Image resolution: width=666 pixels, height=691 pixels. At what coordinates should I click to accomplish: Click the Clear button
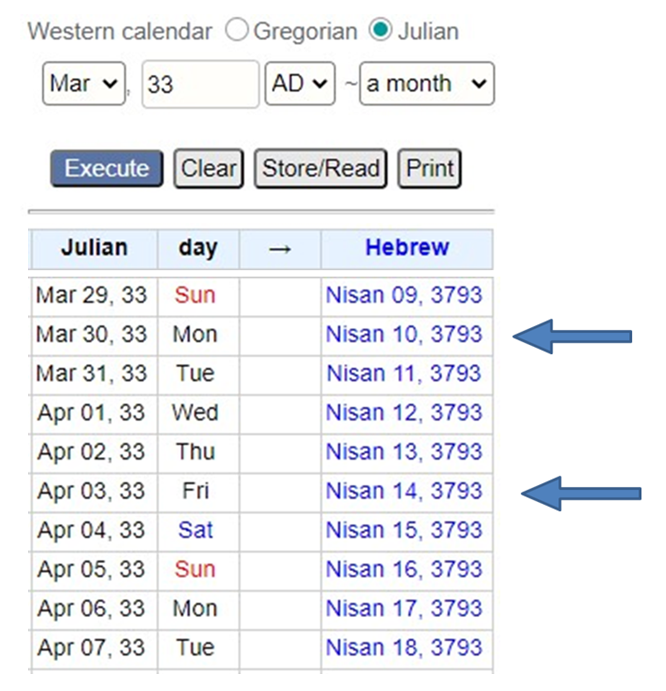tap(208, 168)
